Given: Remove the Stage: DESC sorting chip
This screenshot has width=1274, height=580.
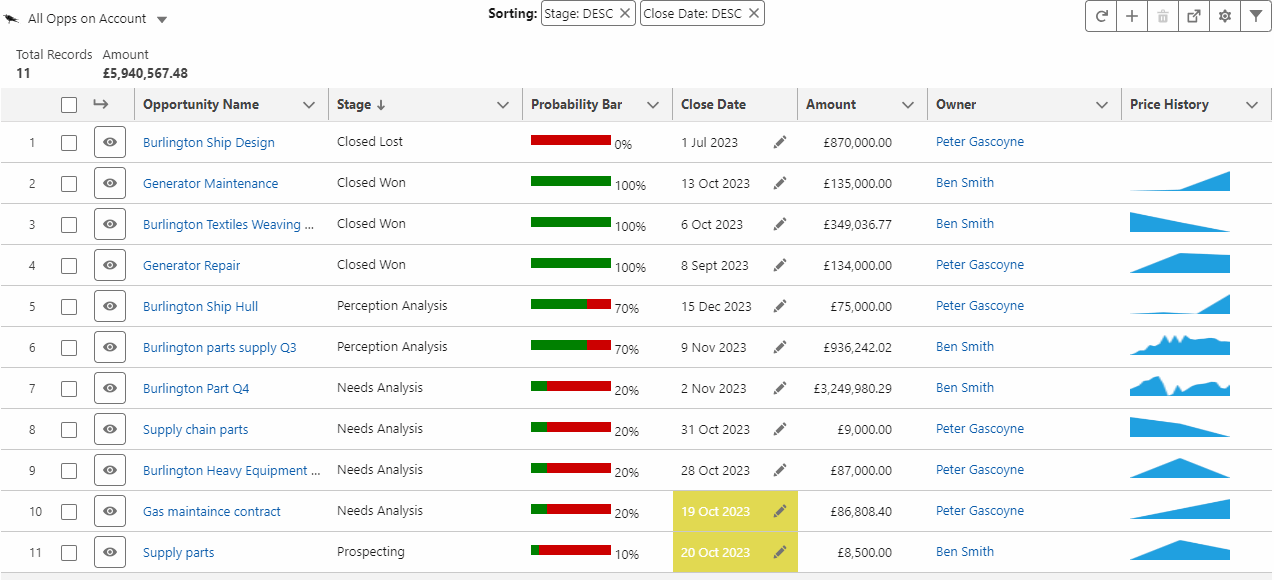Looking at the screenshot, I should [x=625, y=13].
